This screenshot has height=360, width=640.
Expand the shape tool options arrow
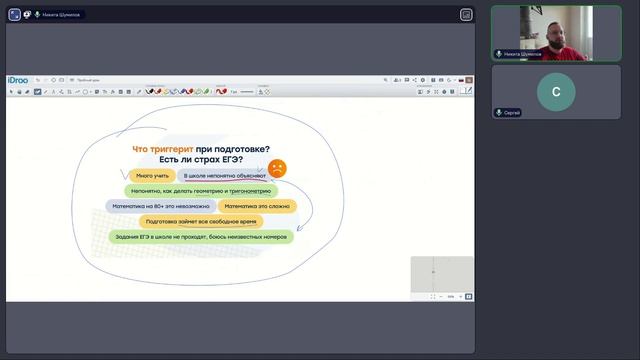point(90,92)
